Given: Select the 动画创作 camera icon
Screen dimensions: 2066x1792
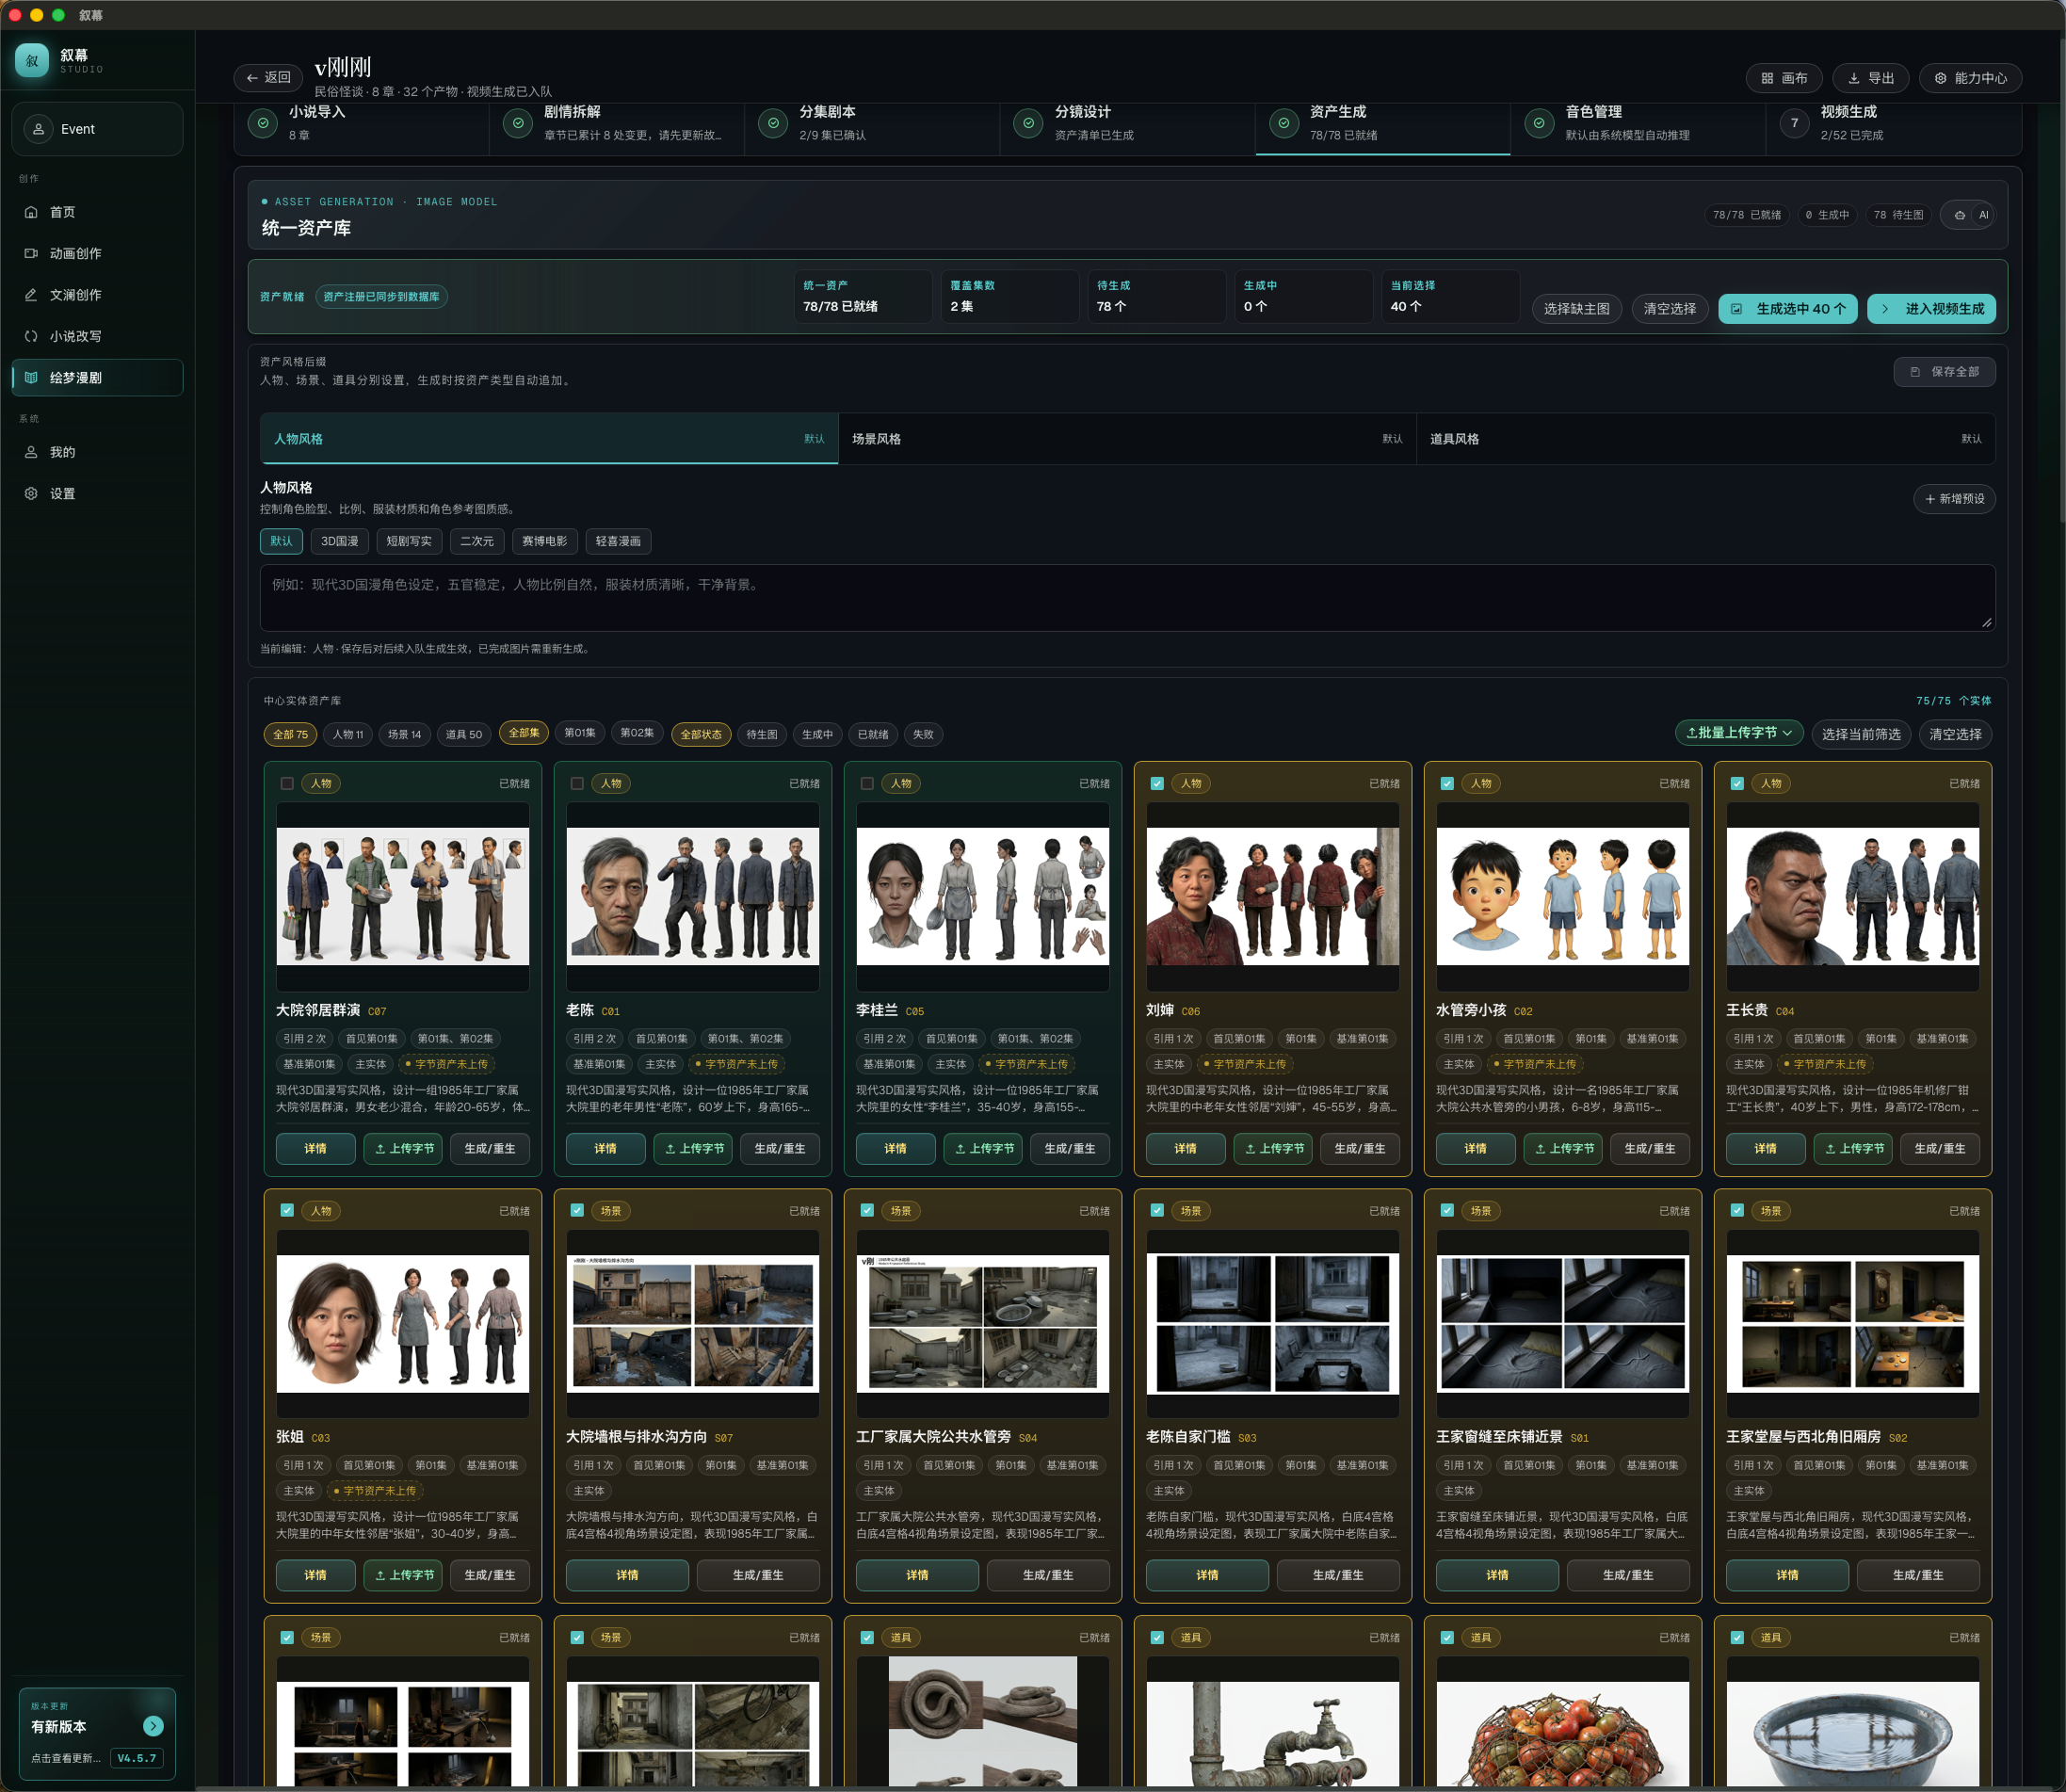Looking at the screenshot, I should click(31, 253).
